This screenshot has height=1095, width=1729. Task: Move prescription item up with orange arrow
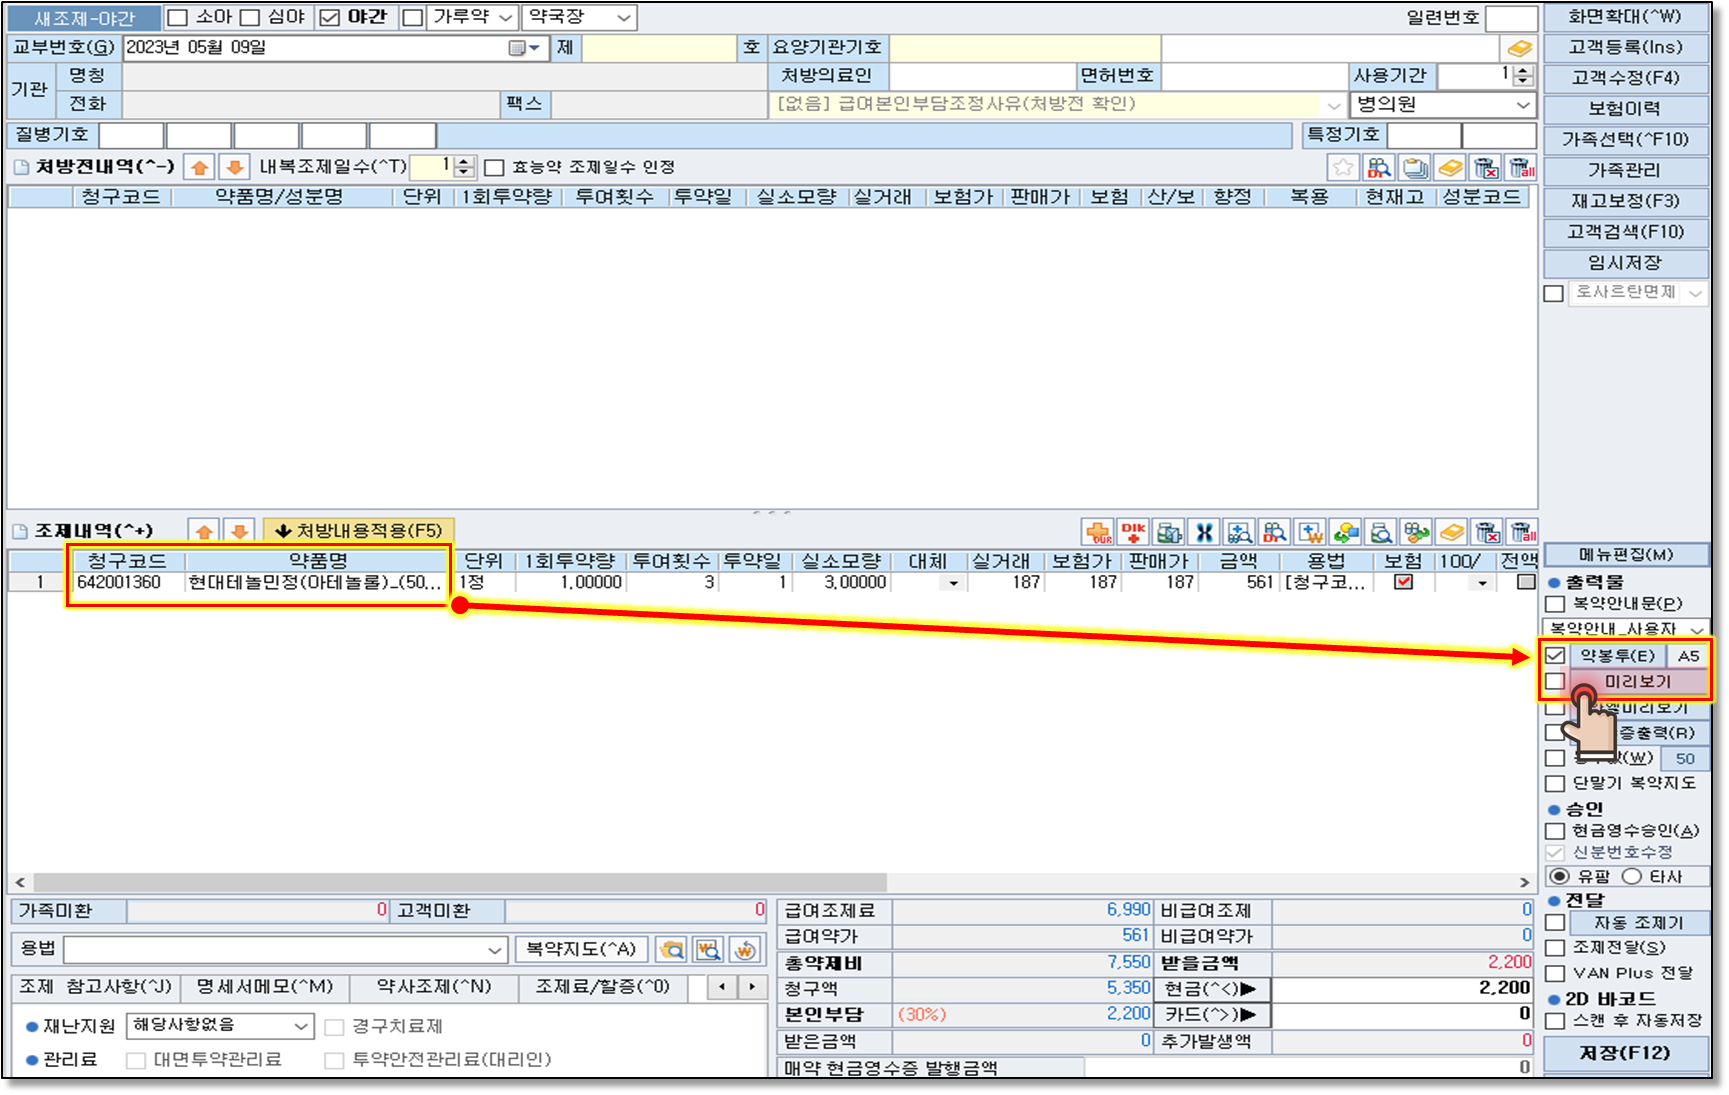pyautogui.click(x=200, y=168)
